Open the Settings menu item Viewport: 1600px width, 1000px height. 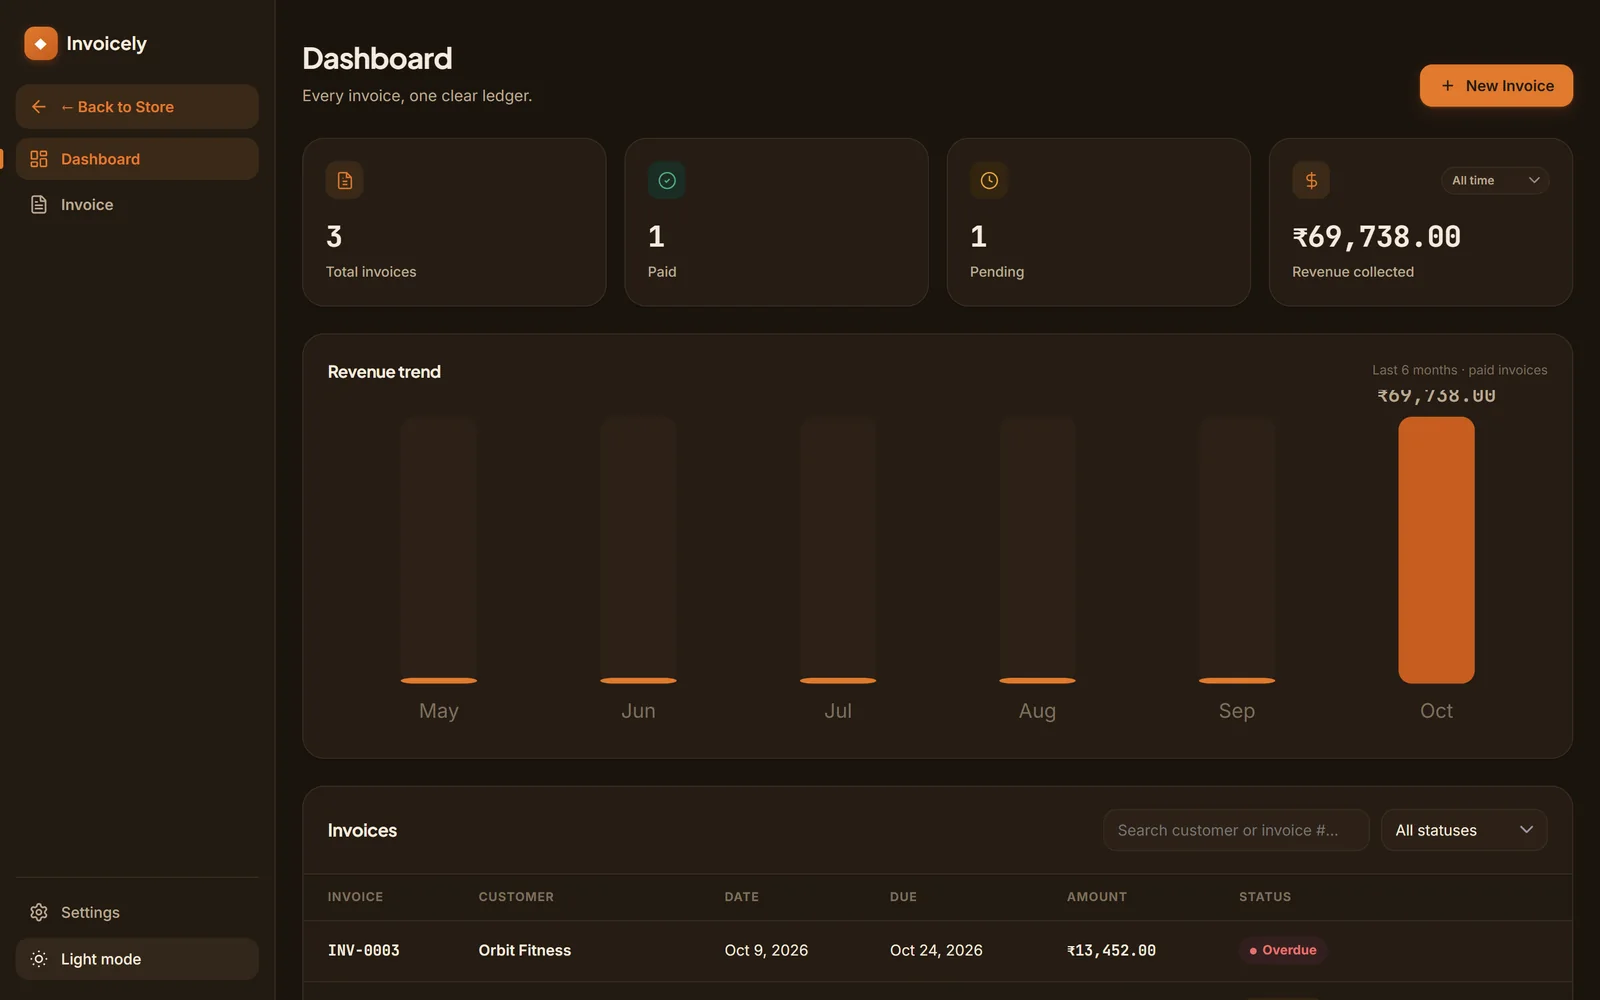click(x=137, y=912)
